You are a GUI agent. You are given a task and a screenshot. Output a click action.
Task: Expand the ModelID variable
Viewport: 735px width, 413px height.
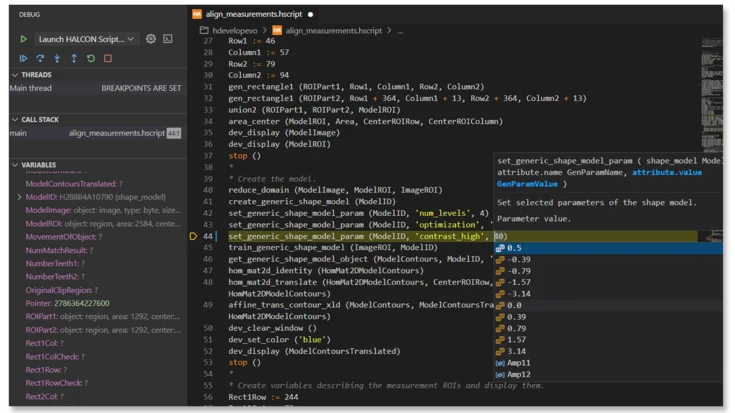(20, 197)
